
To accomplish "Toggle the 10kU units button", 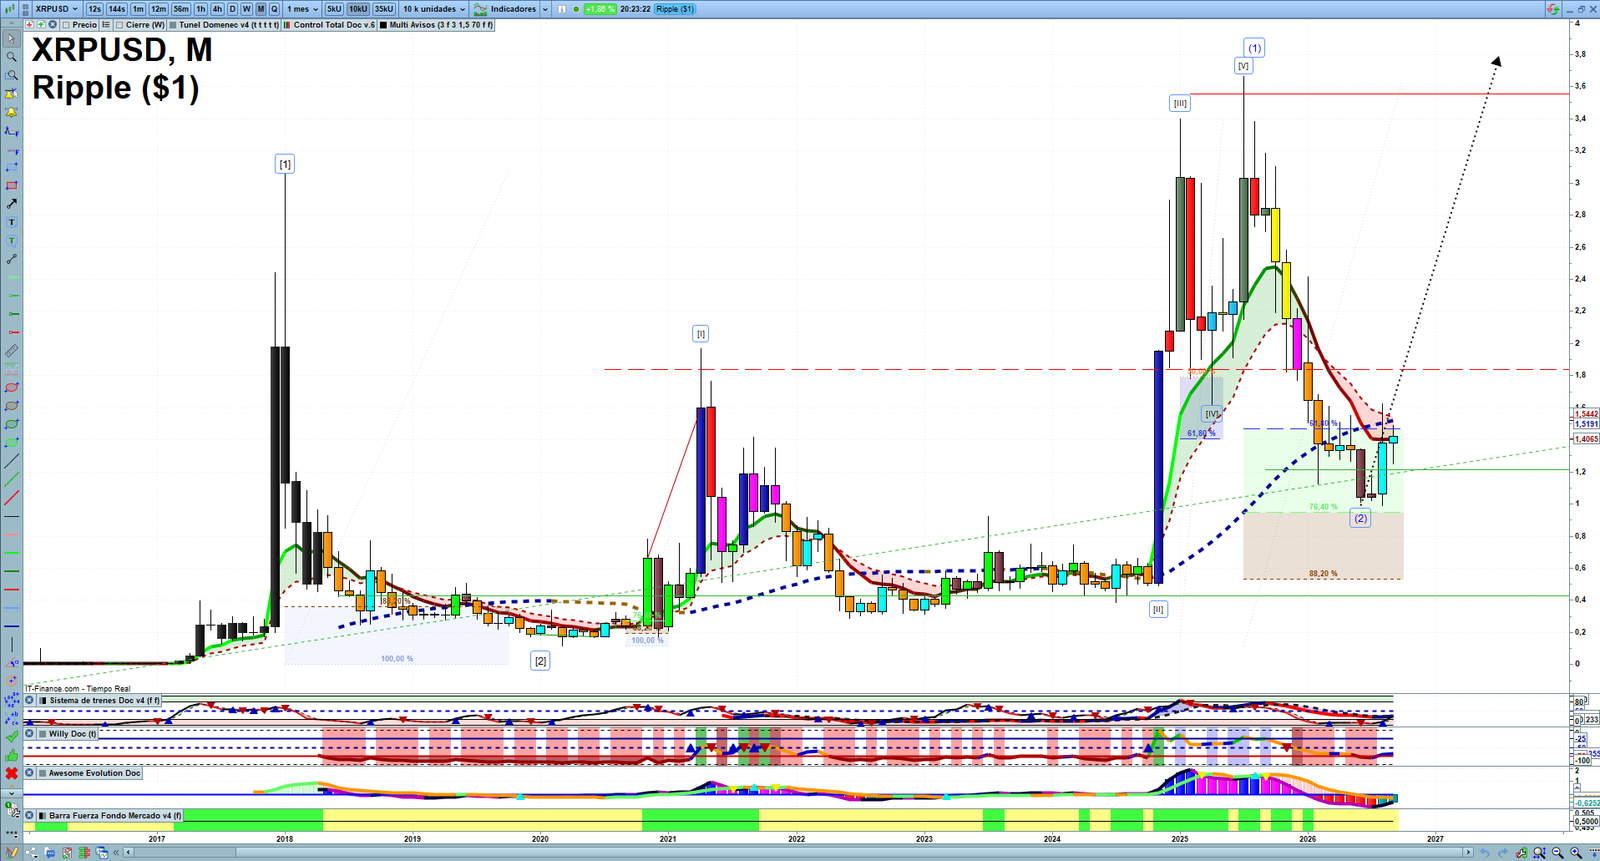I will click(358, 9).
